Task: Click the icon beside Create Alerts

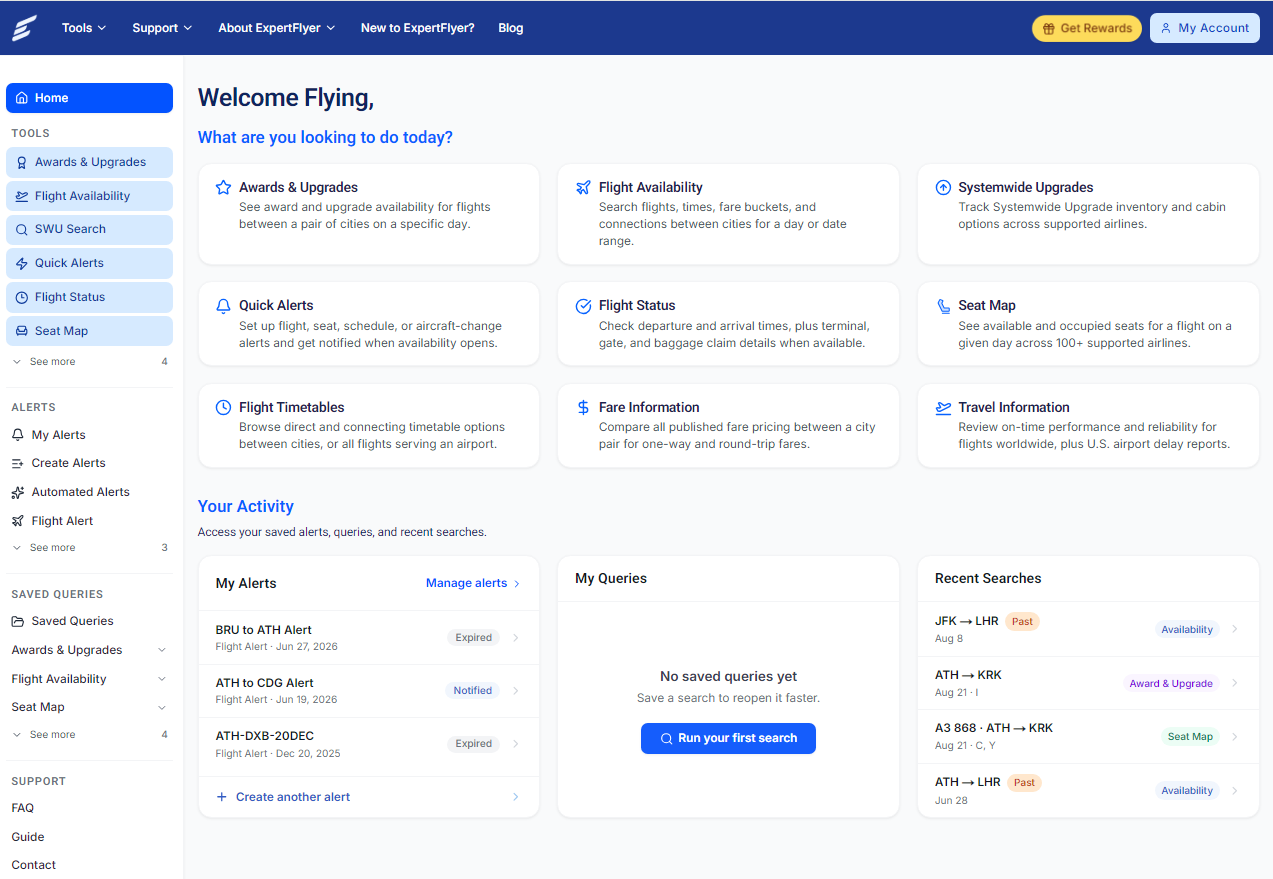Action: point(17,463)
